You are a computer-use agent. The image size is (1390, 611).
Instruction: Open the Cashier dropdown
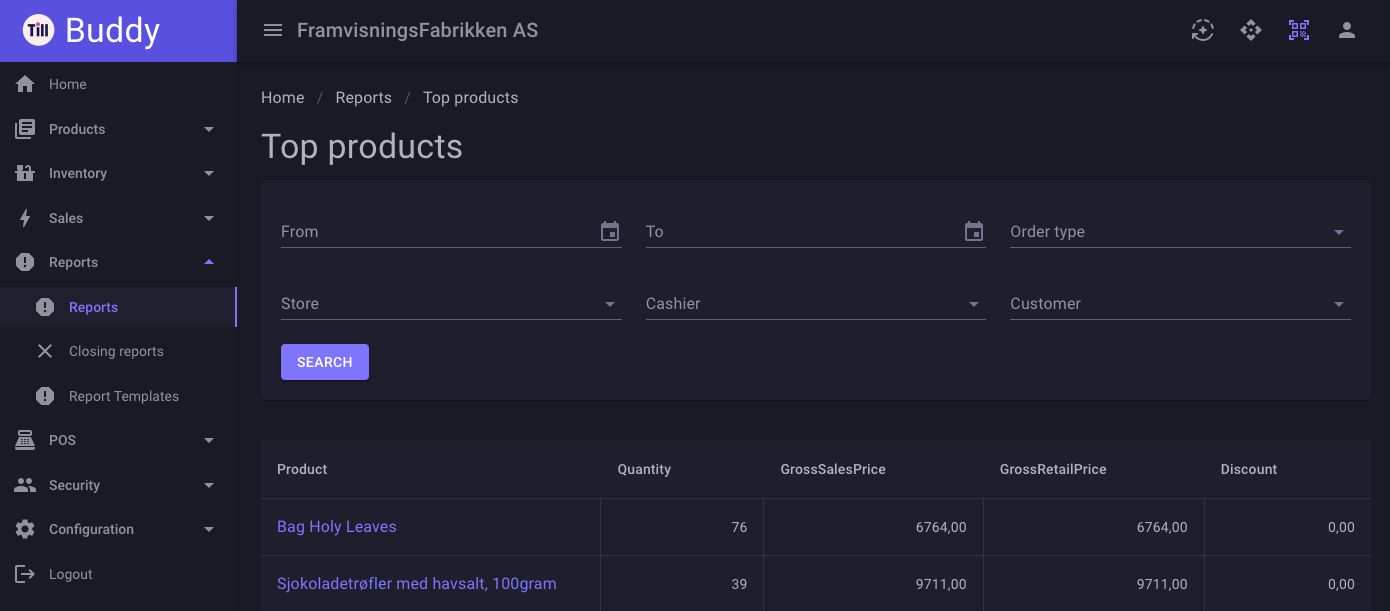pyautogui.click(x=816, y=304)
